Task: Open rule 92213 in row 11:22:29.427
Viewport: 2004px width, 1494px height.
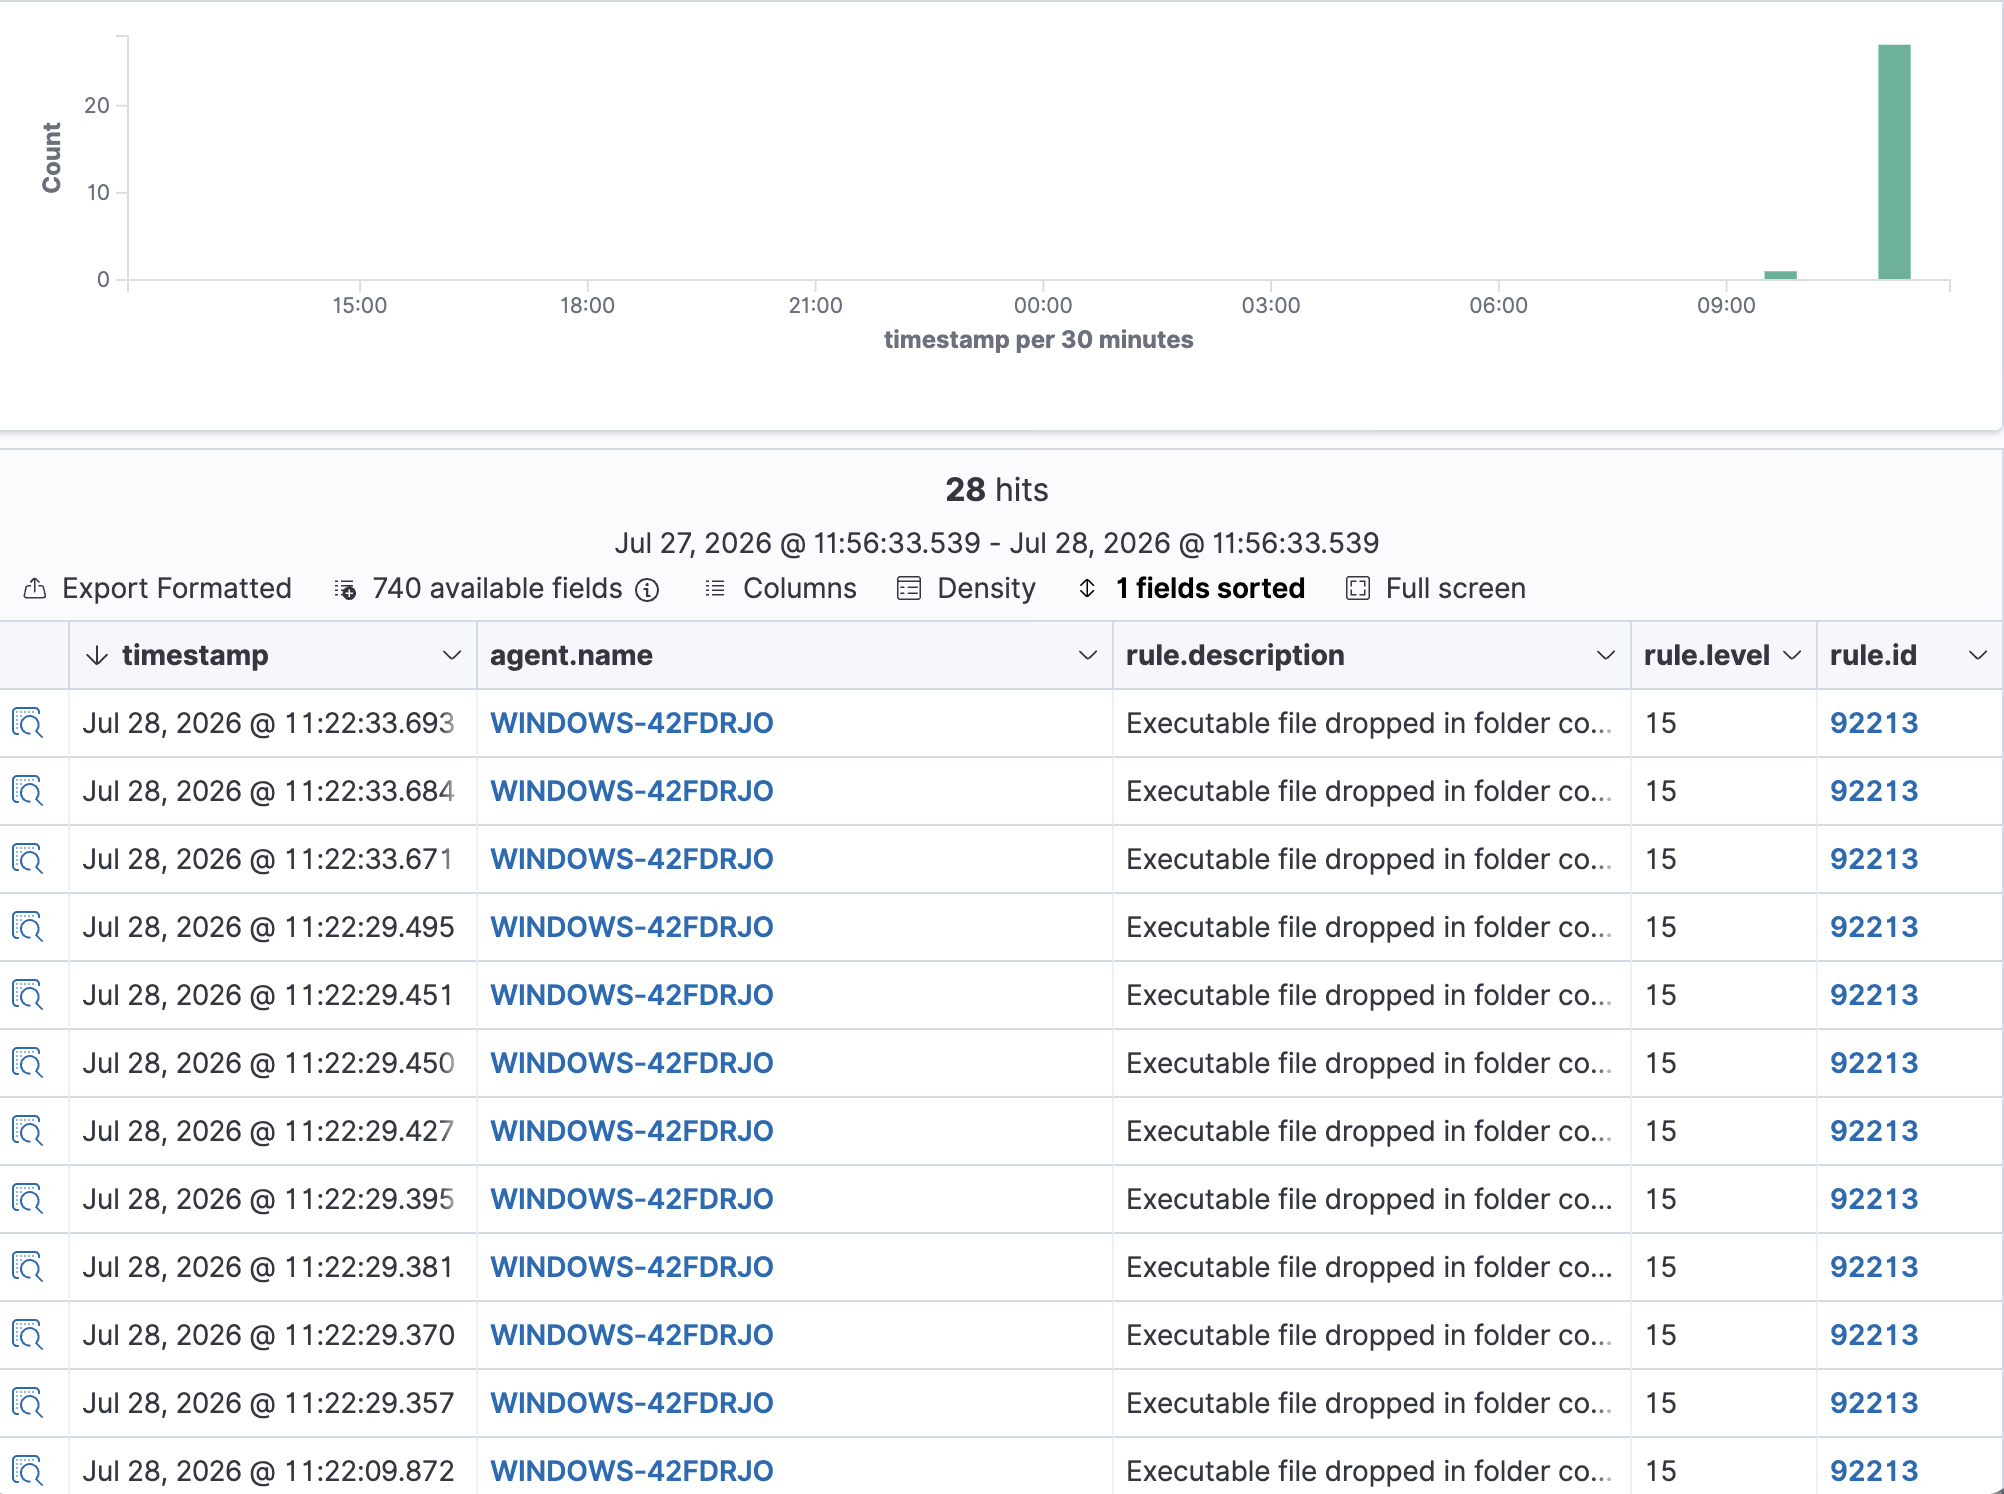Action: click(1874, 1131)
